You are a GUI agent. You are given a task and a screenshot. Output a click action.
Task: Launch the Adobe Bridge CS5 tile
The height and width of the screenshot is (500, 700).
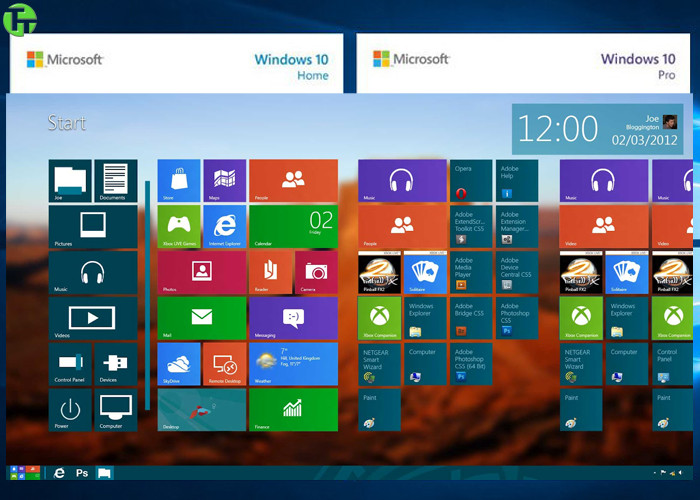(x=471, y=318)
